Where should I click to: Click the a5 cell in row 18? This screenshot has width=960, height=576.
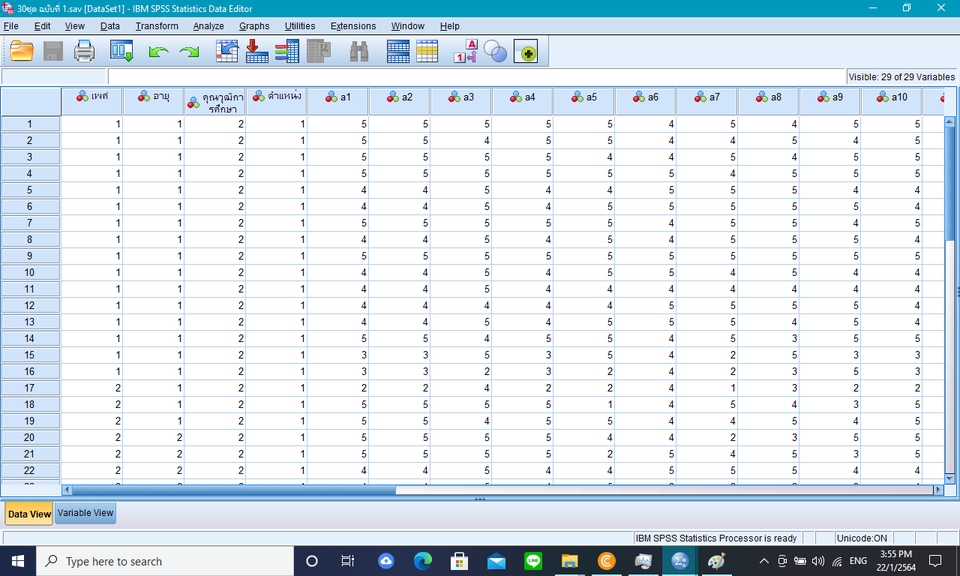584,405
